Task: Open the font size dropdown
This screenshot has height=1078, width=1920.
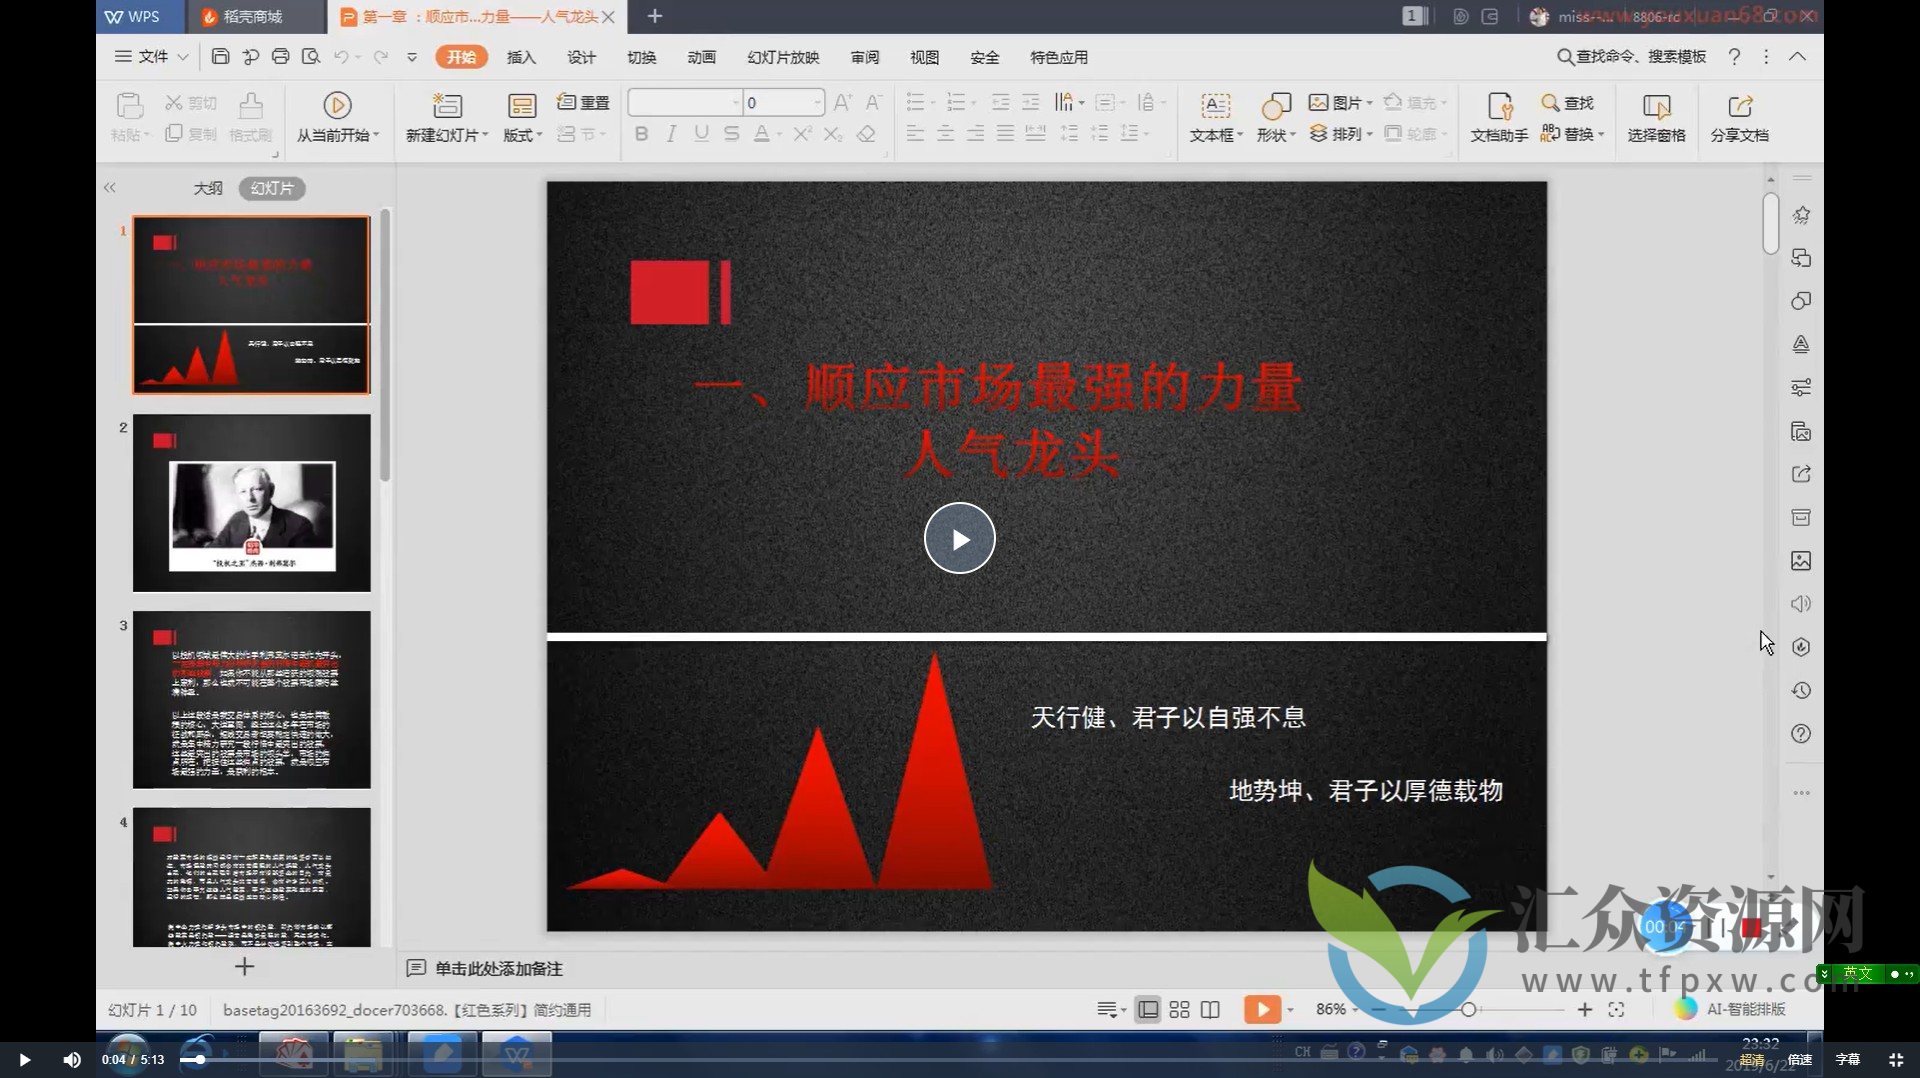Action: [816, 102]
